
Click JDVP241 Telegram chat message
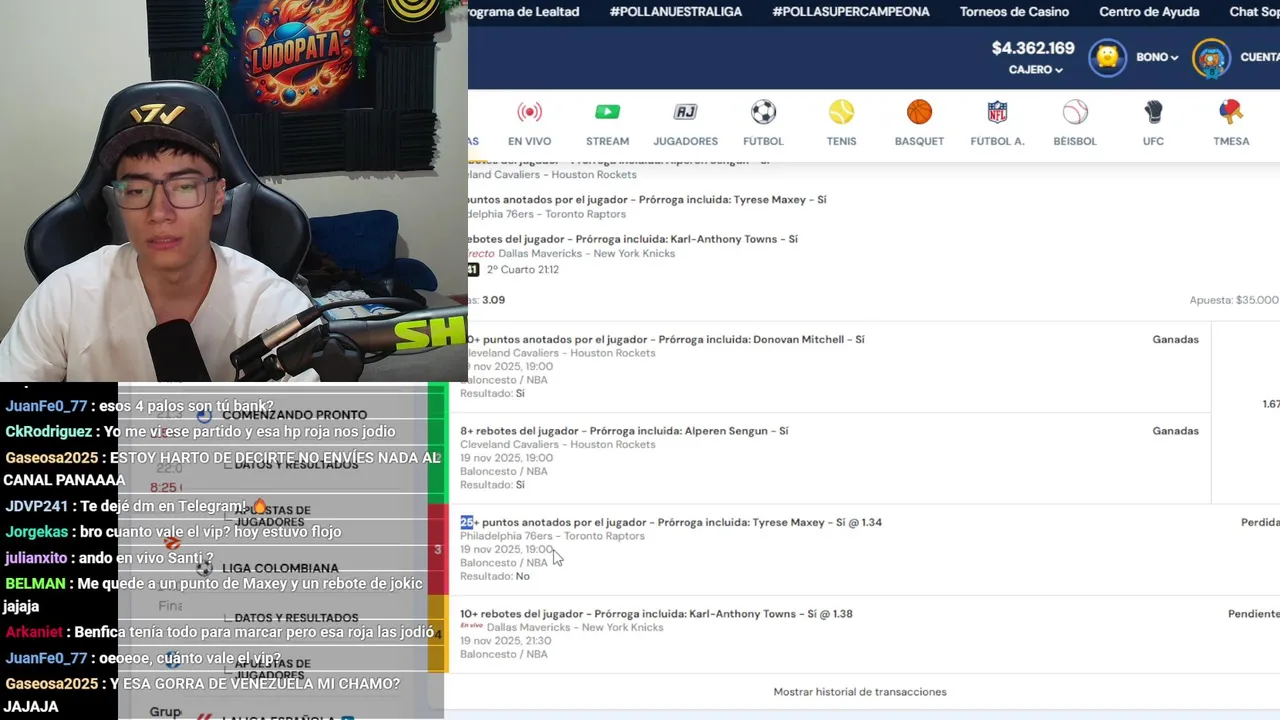click(136, 507)
